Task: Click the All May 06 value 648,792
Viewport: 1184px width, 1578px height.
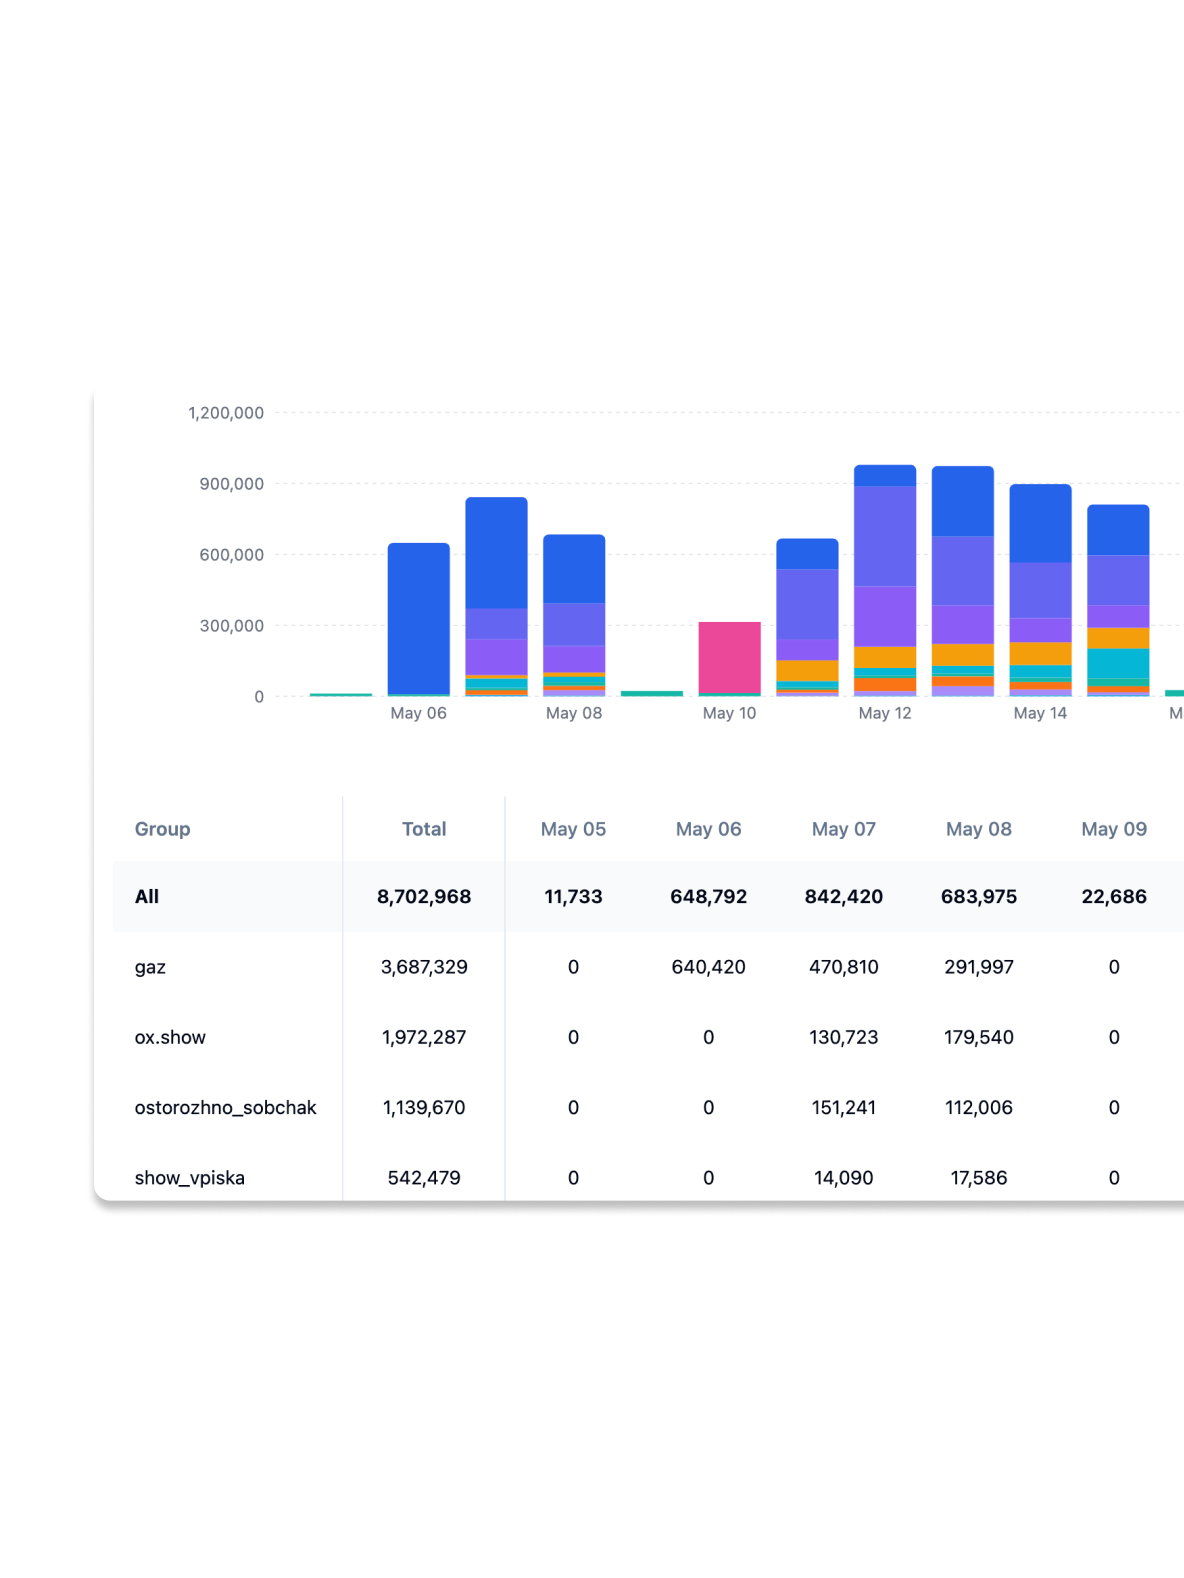Action: [708, 897]
